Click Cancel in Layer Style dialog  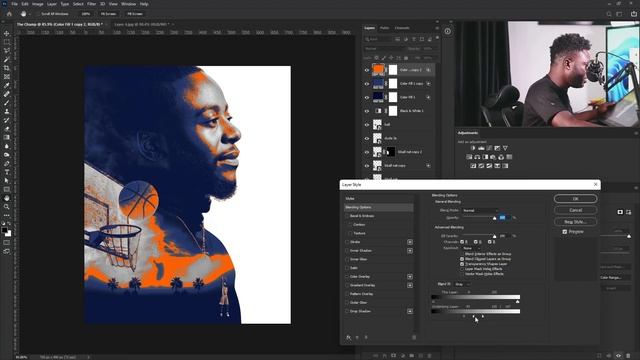(x=576, y=210)
